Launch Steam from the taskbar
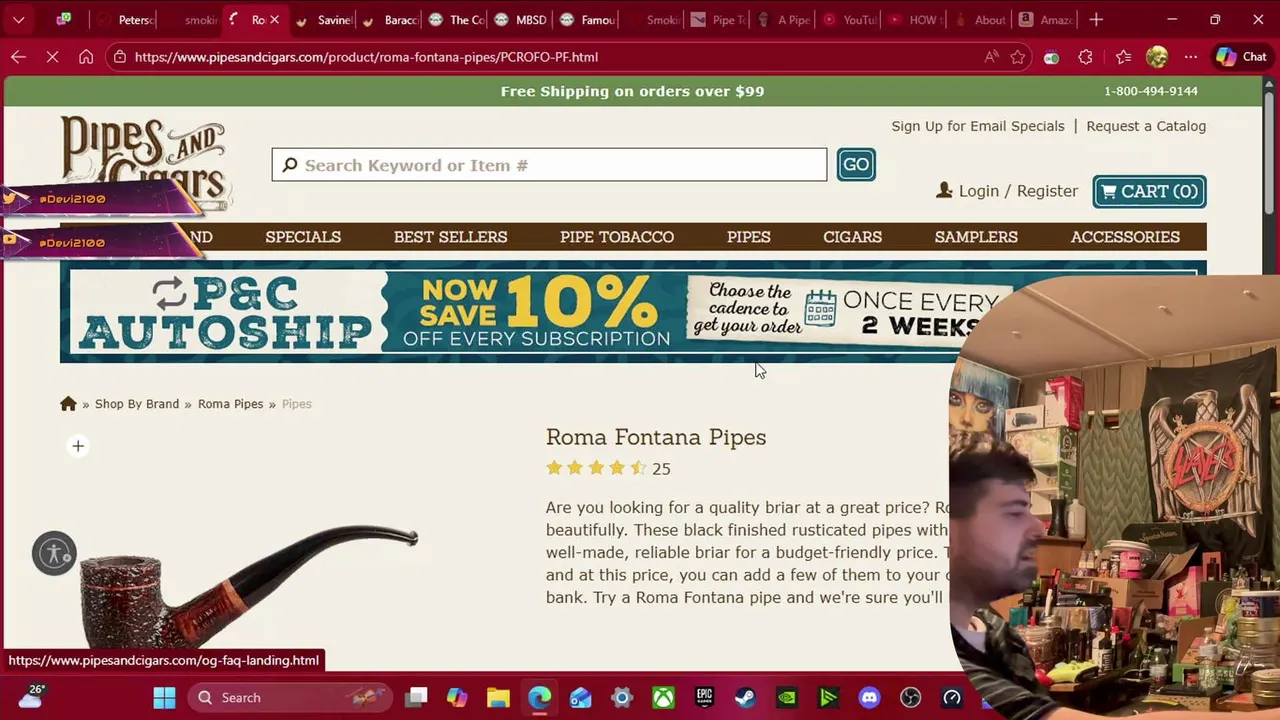The width and height of the screenshot is (1280, 720). pyautogui.click(x=745, y=697)
